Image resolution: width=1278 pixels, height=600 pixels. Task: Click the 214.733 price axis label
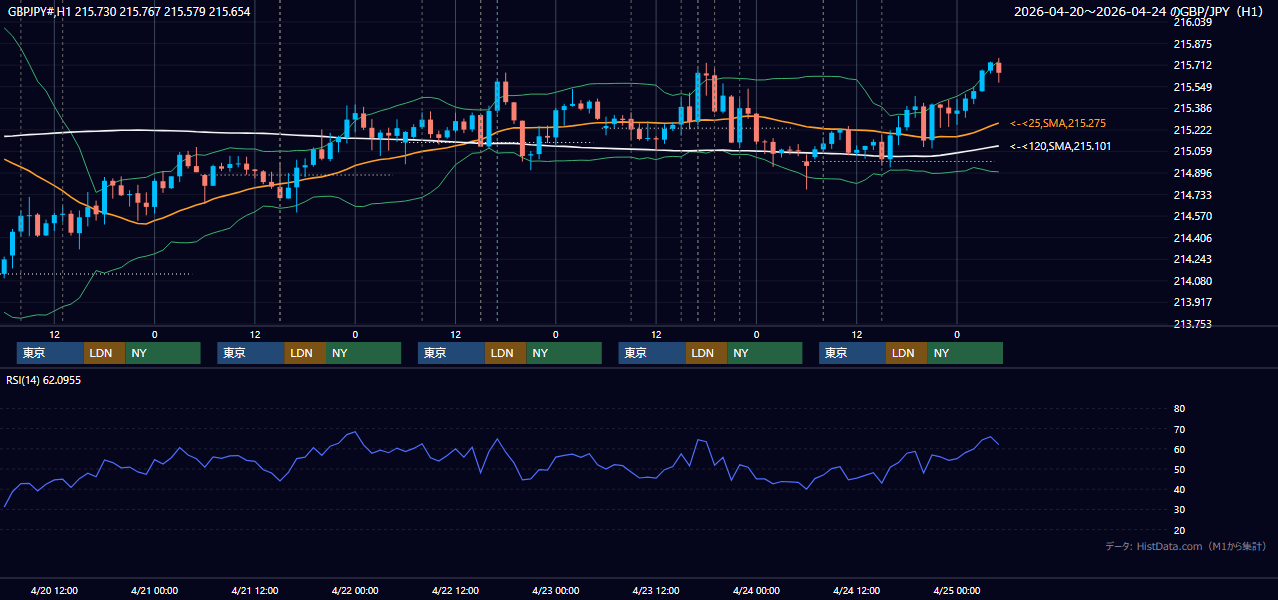coord(1192,195)
